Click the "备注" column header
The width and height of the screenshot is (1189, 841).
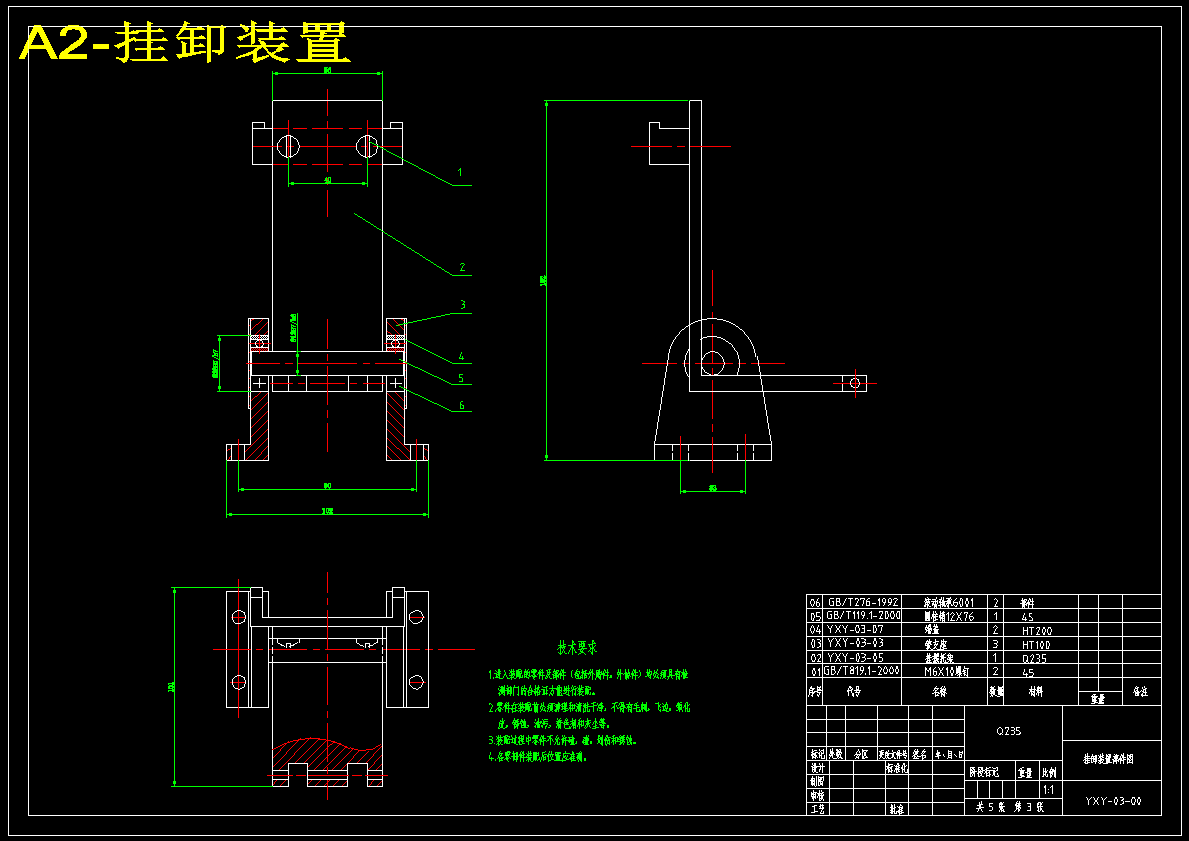click(1140, 692)
